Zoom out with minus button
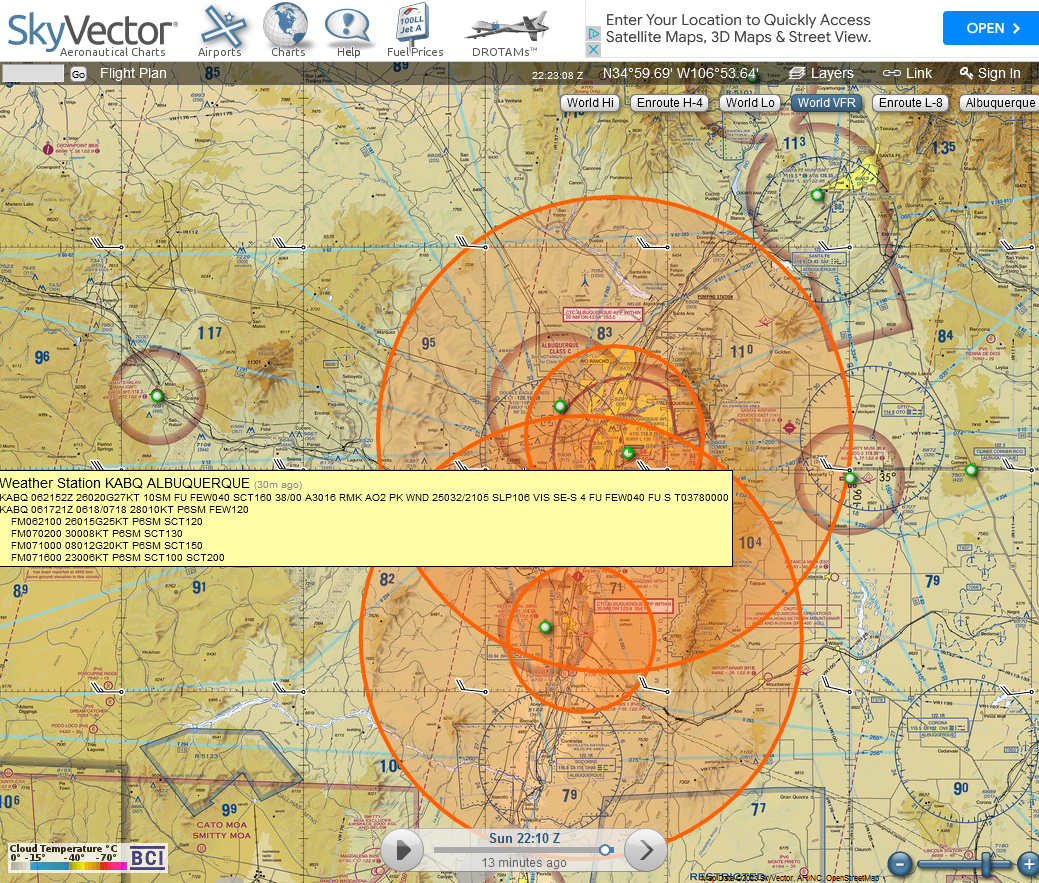The height and width of the screenshot is (883, 1039). [900, 864]
